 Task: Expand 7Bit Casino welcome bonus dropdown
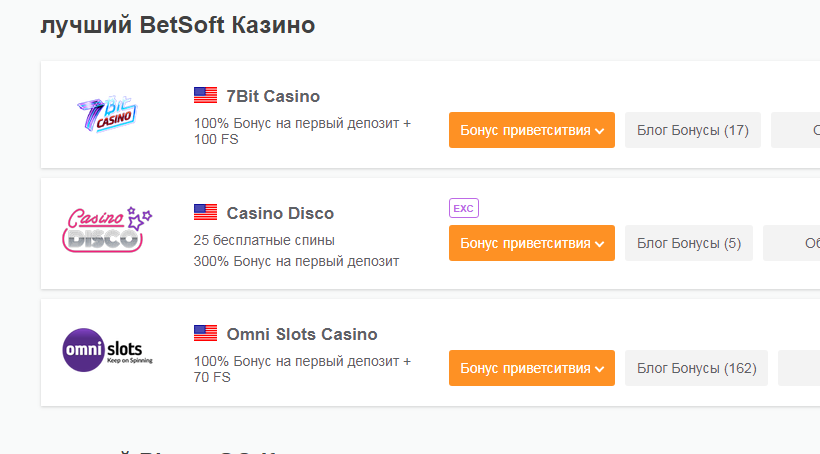click(x=532, y=130)
